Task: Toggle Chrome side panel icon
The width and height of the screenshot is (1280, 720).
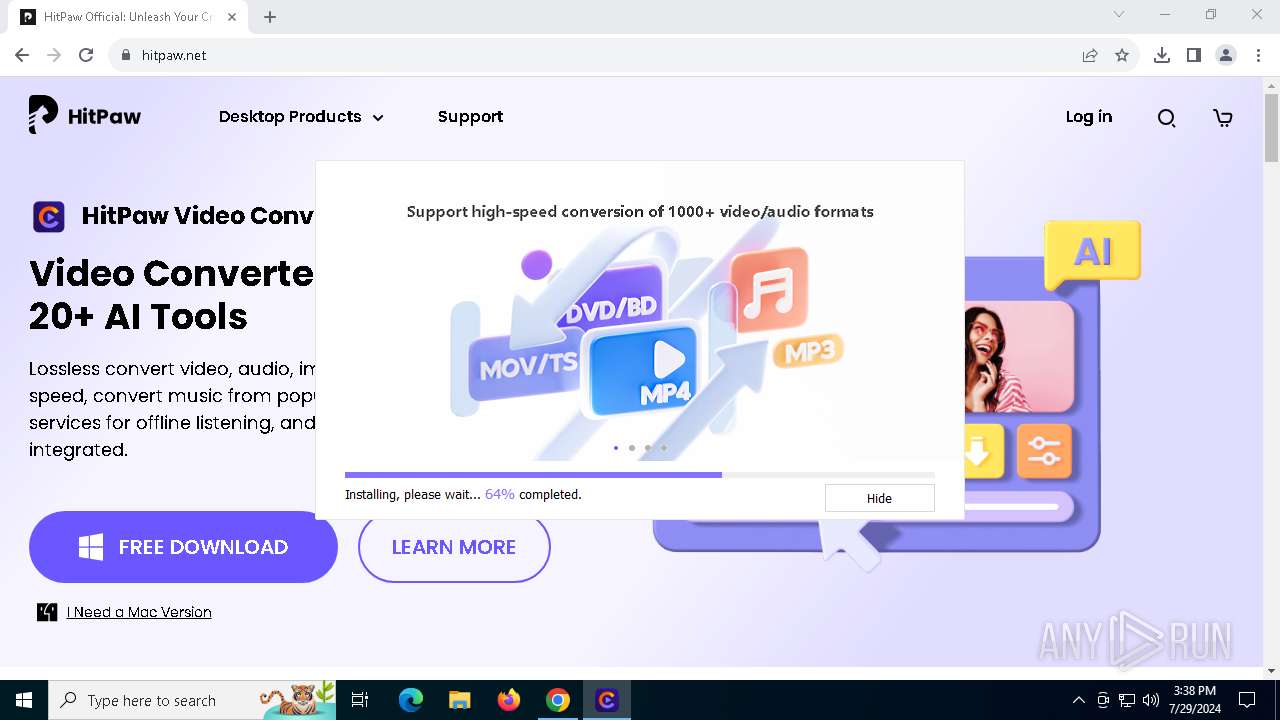Action: 1194,55
